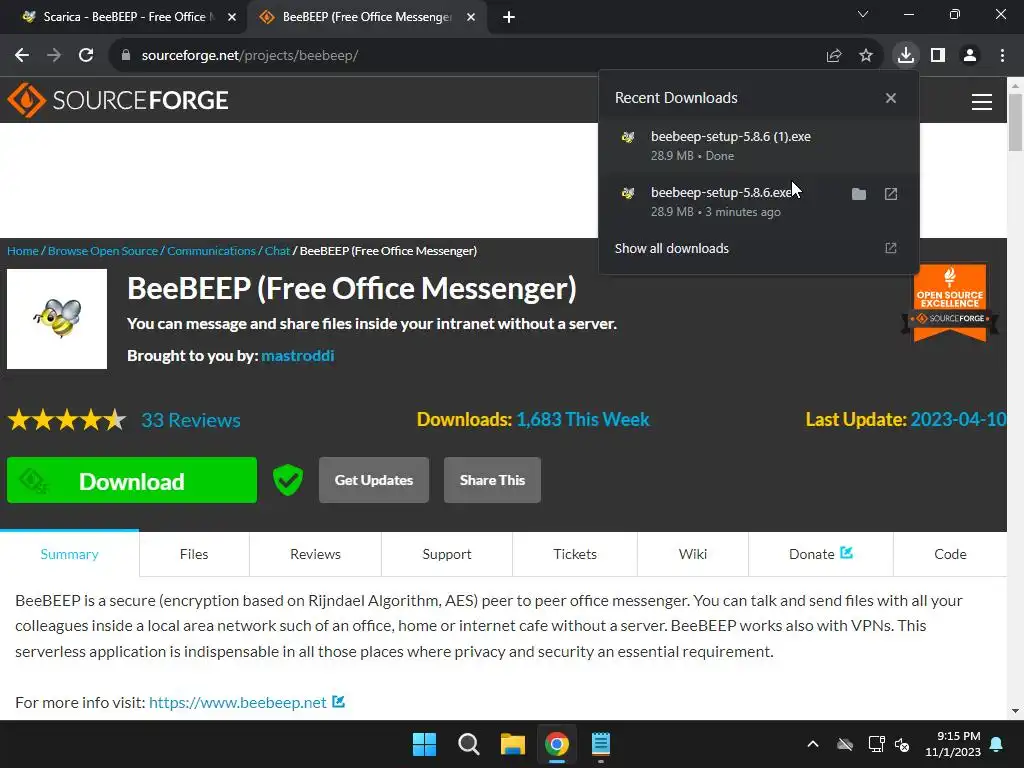Show hidden system tray icons

[813, 744]
